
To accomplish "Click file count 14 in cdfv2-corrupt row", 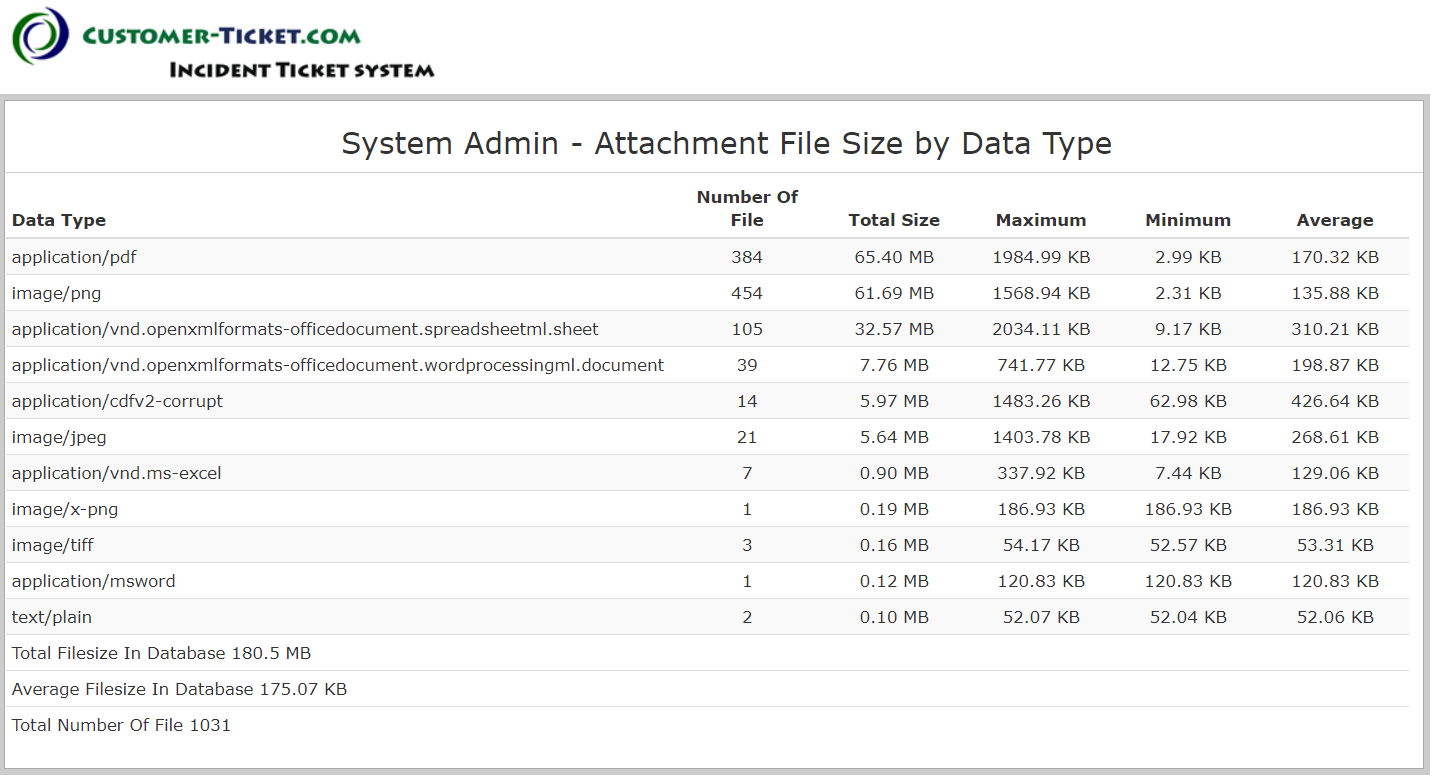I will coord(747,401).
